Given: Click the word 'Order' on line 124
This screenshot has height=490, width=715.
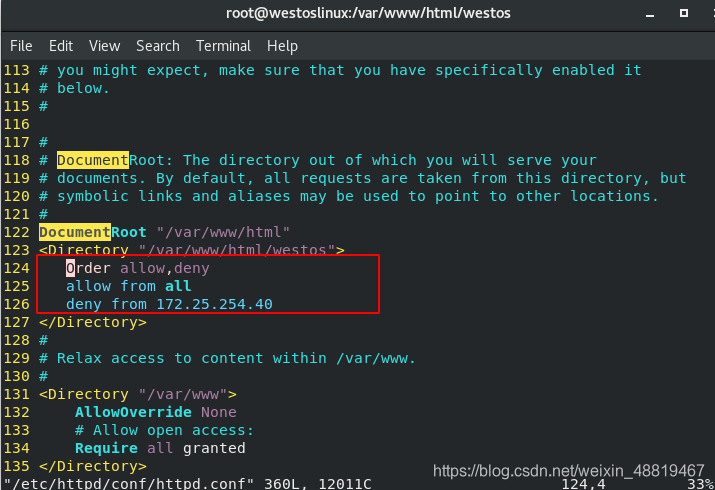Looking at the screenshot, I should tap(88, 268).
